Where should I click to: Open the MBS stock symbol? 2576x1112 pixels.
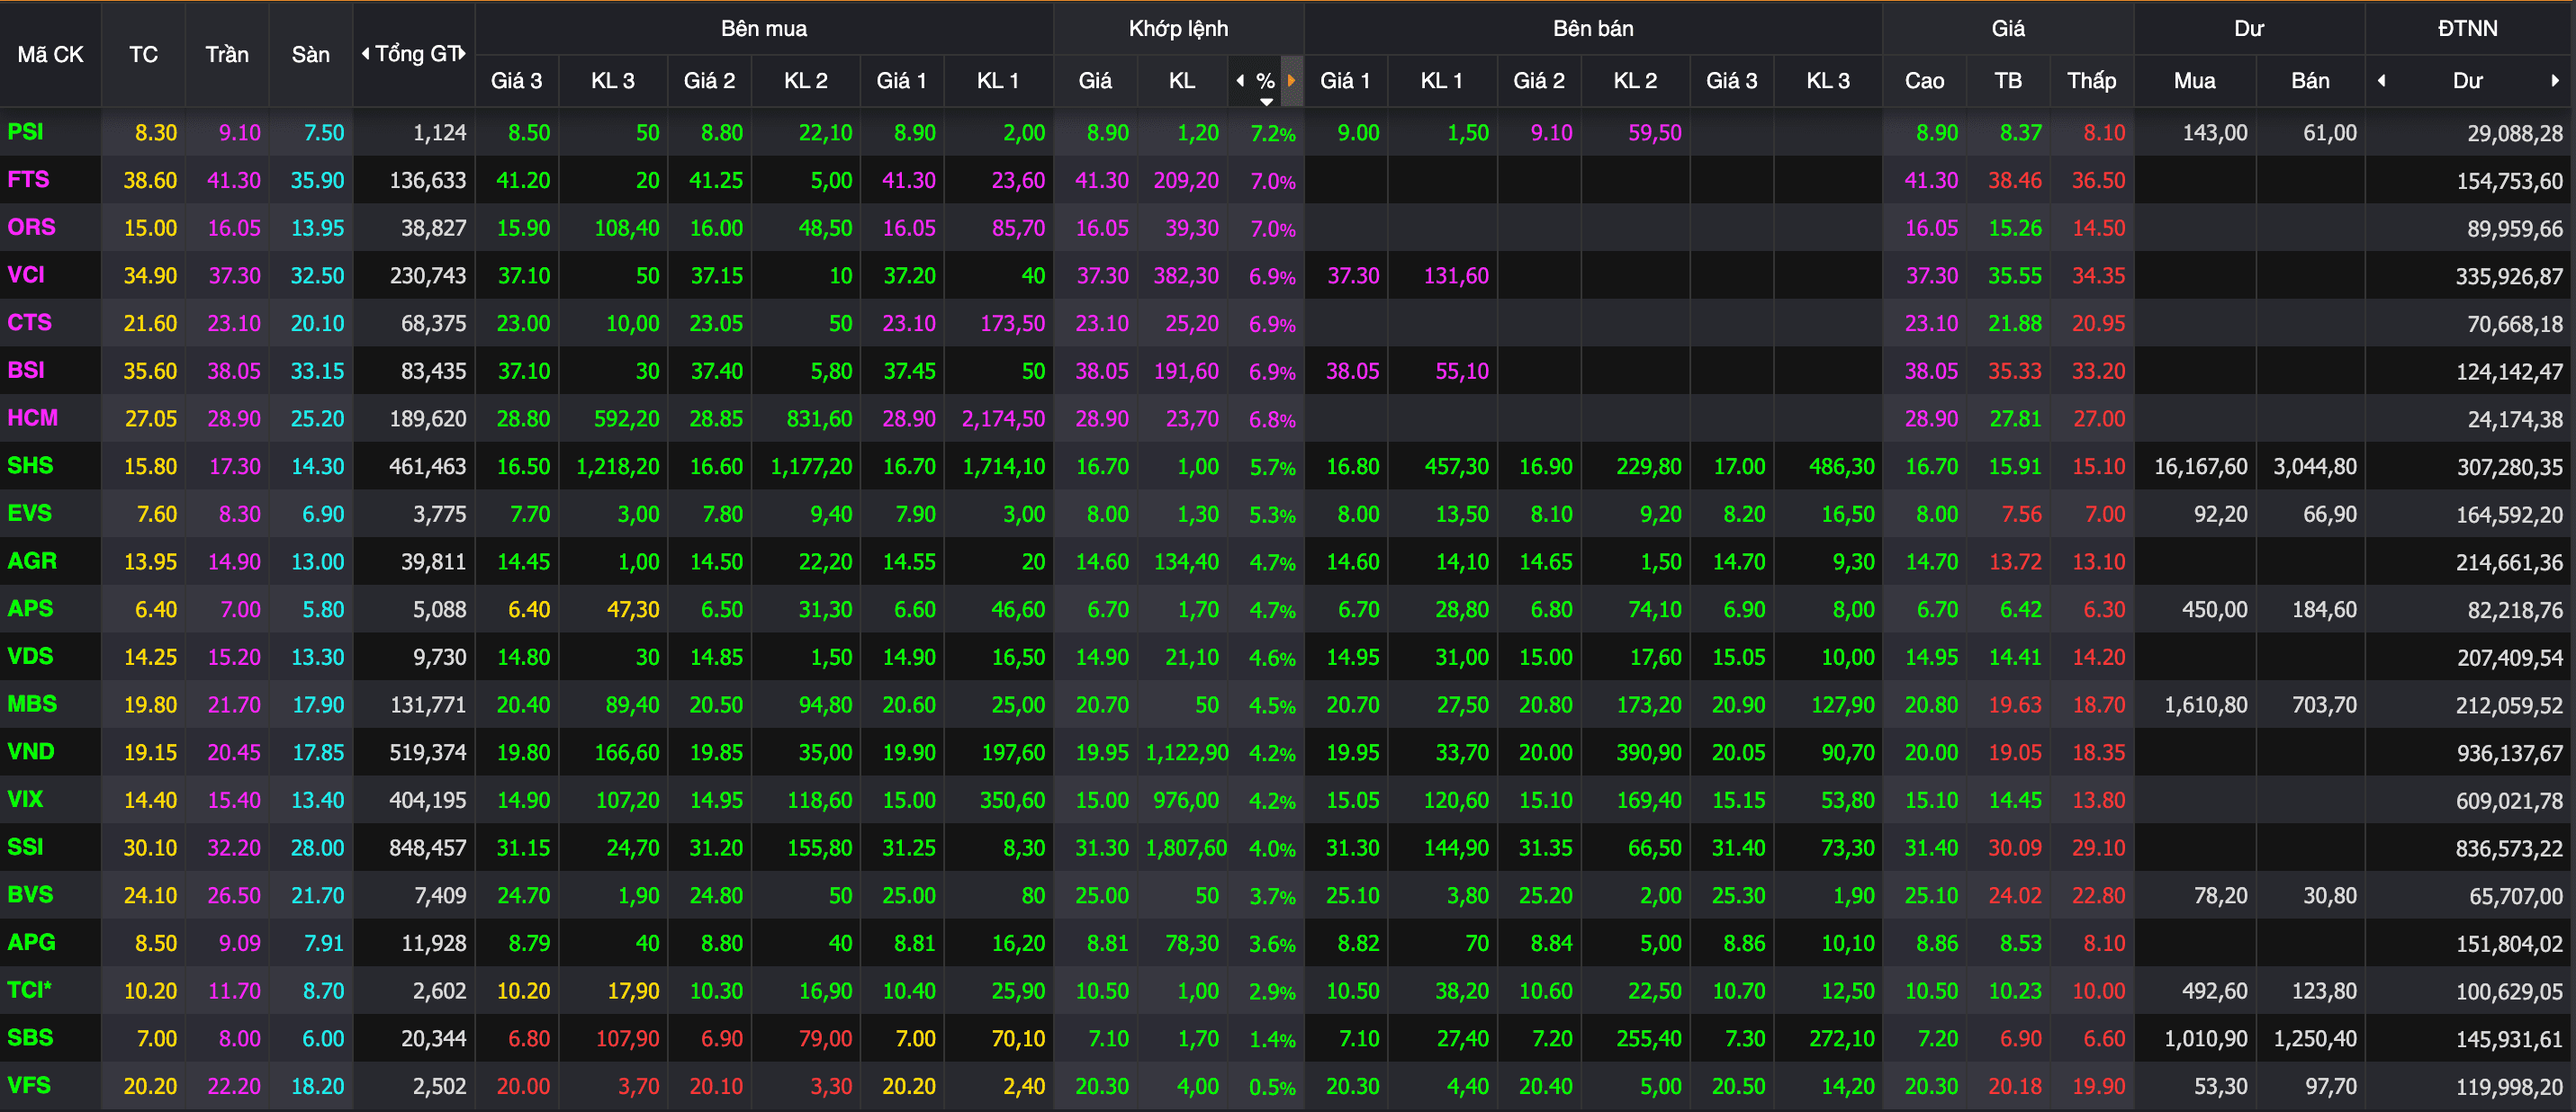(32, 704)
